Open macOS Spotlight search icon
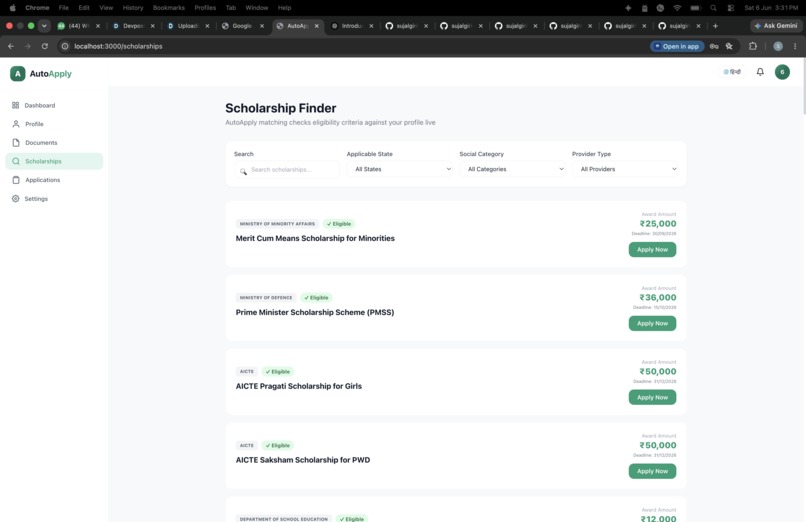This screenshot has height=522, width=806. pyautogui.click(x=713, y=8)
